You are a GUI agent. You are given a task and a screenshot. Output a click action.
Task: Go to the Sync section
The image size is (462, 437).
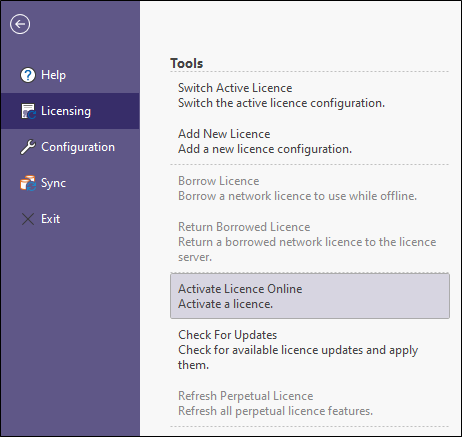[x=70, y=183]
